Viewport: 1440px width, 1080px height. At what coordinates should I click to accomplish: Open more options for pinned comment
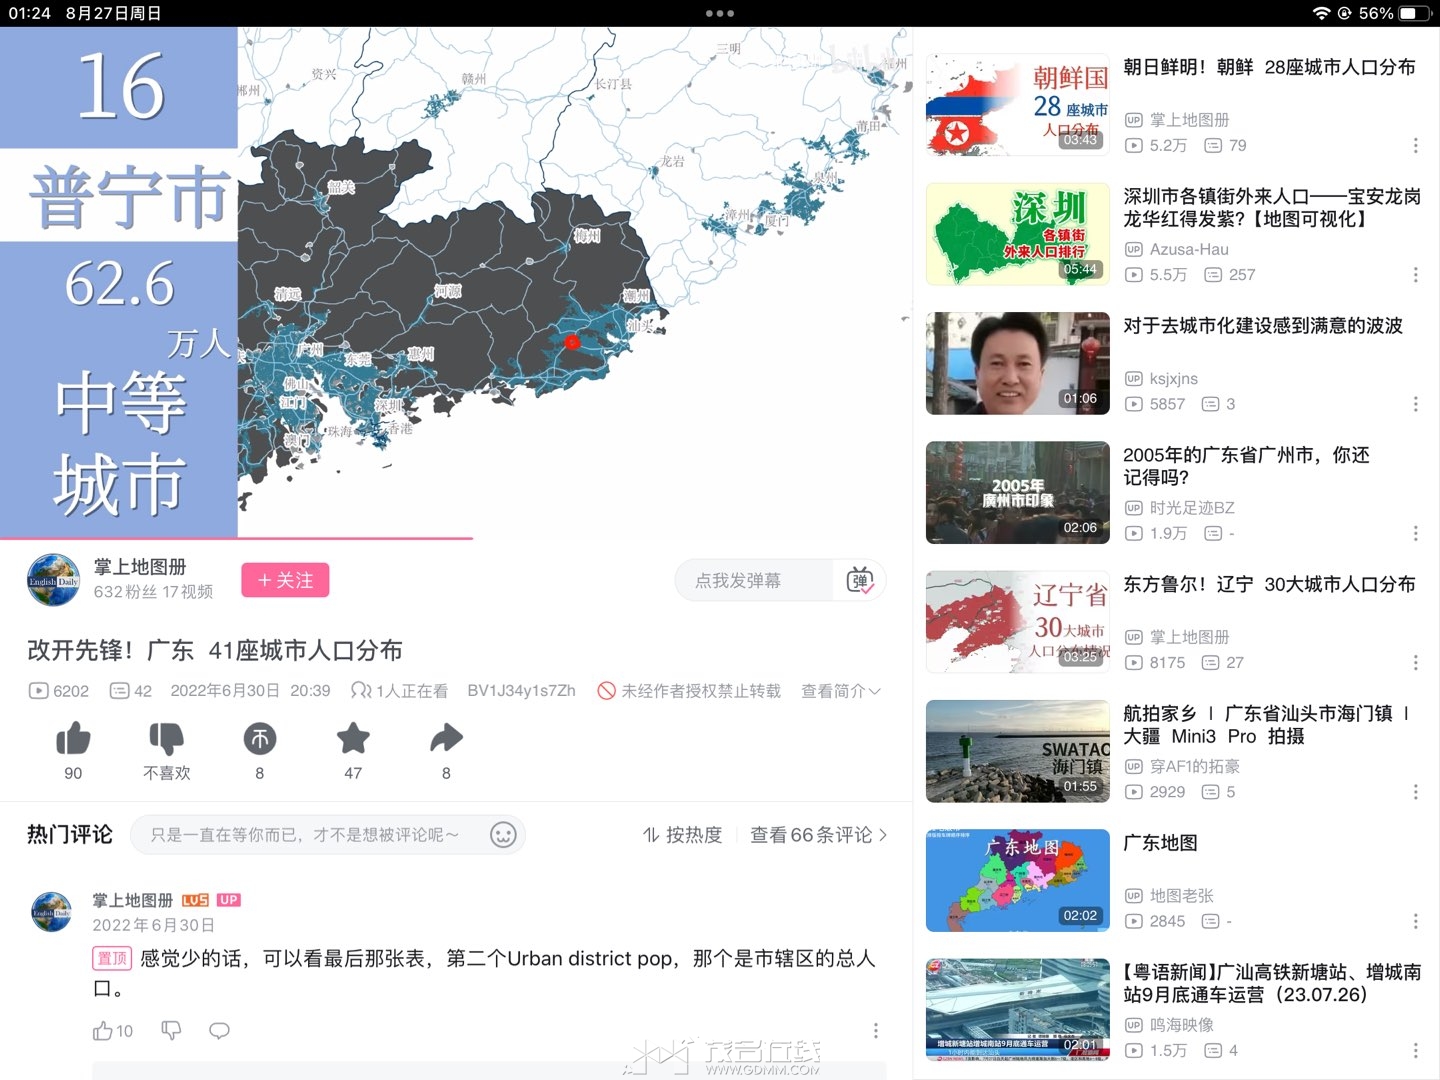click(876, 1030)
